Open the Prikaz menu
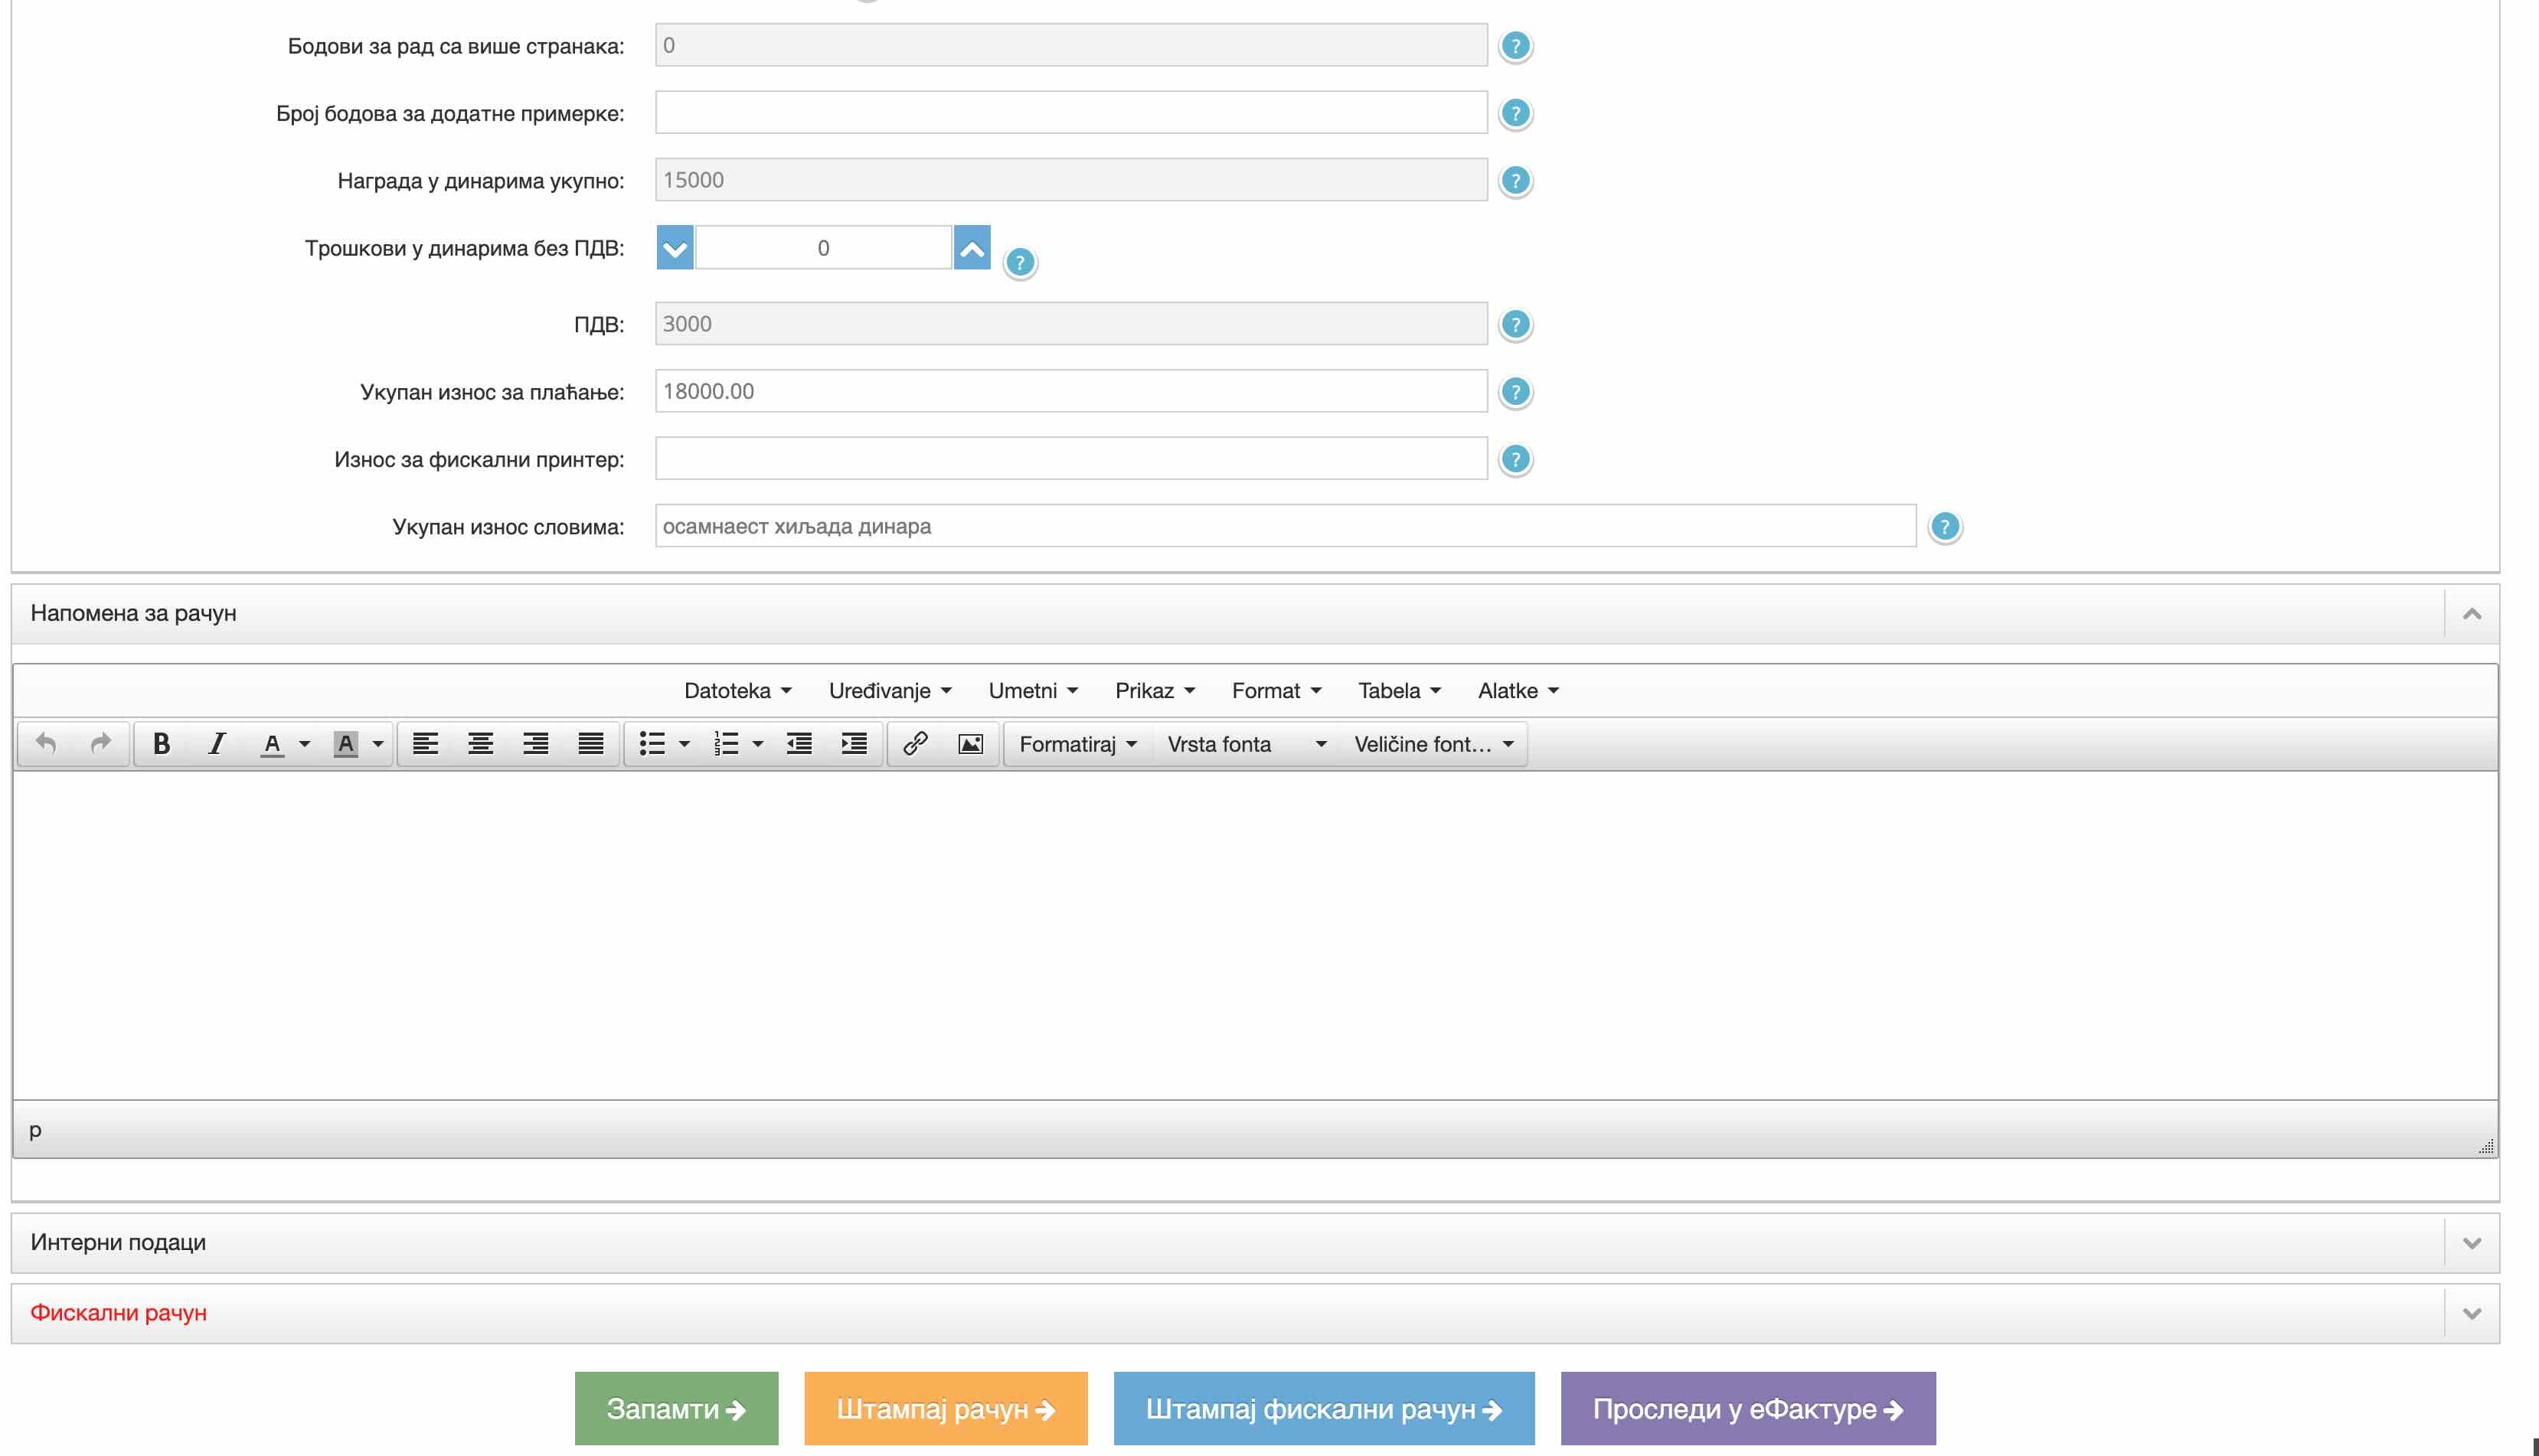 pyautogui.click(x=1155, y=691)
